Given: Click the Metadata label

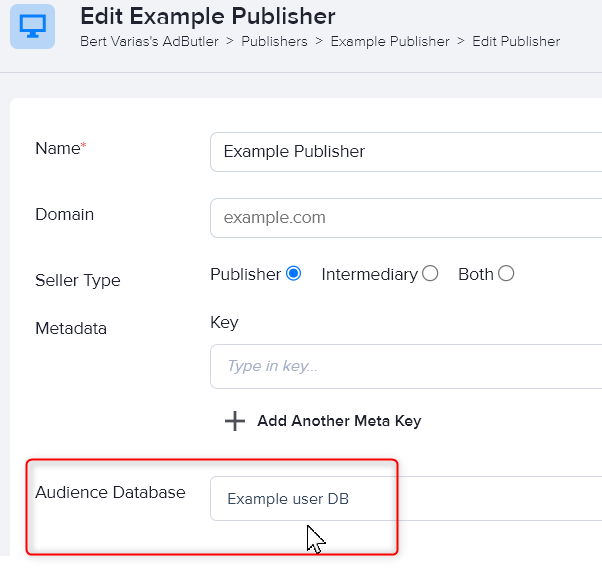Looking at the screenshot, I should (71, 328).
